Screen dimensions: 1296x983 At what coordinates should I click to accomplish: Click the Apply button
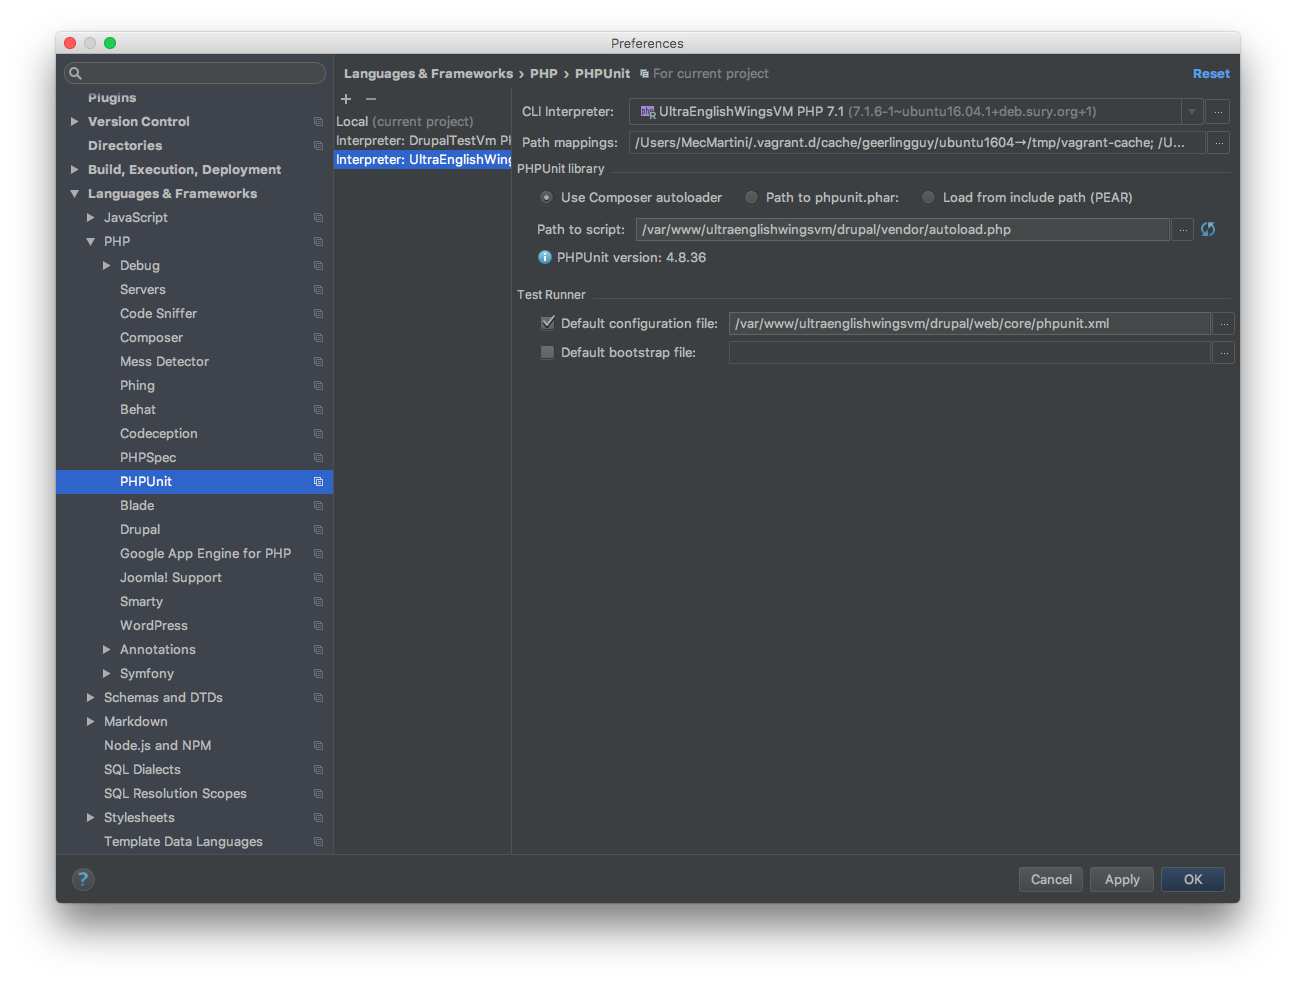pyautogui.click(x=1122, y=880)
